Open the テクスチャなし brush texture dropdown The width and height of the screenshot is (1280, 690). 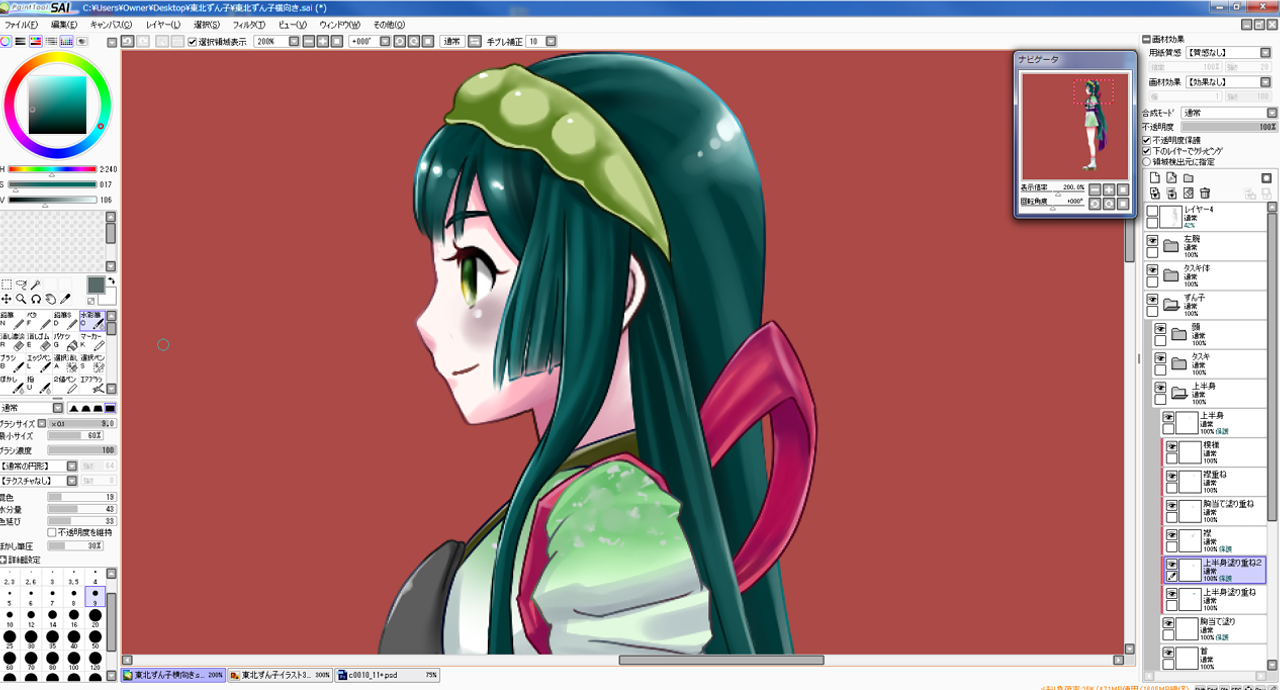tap(72, 480)
